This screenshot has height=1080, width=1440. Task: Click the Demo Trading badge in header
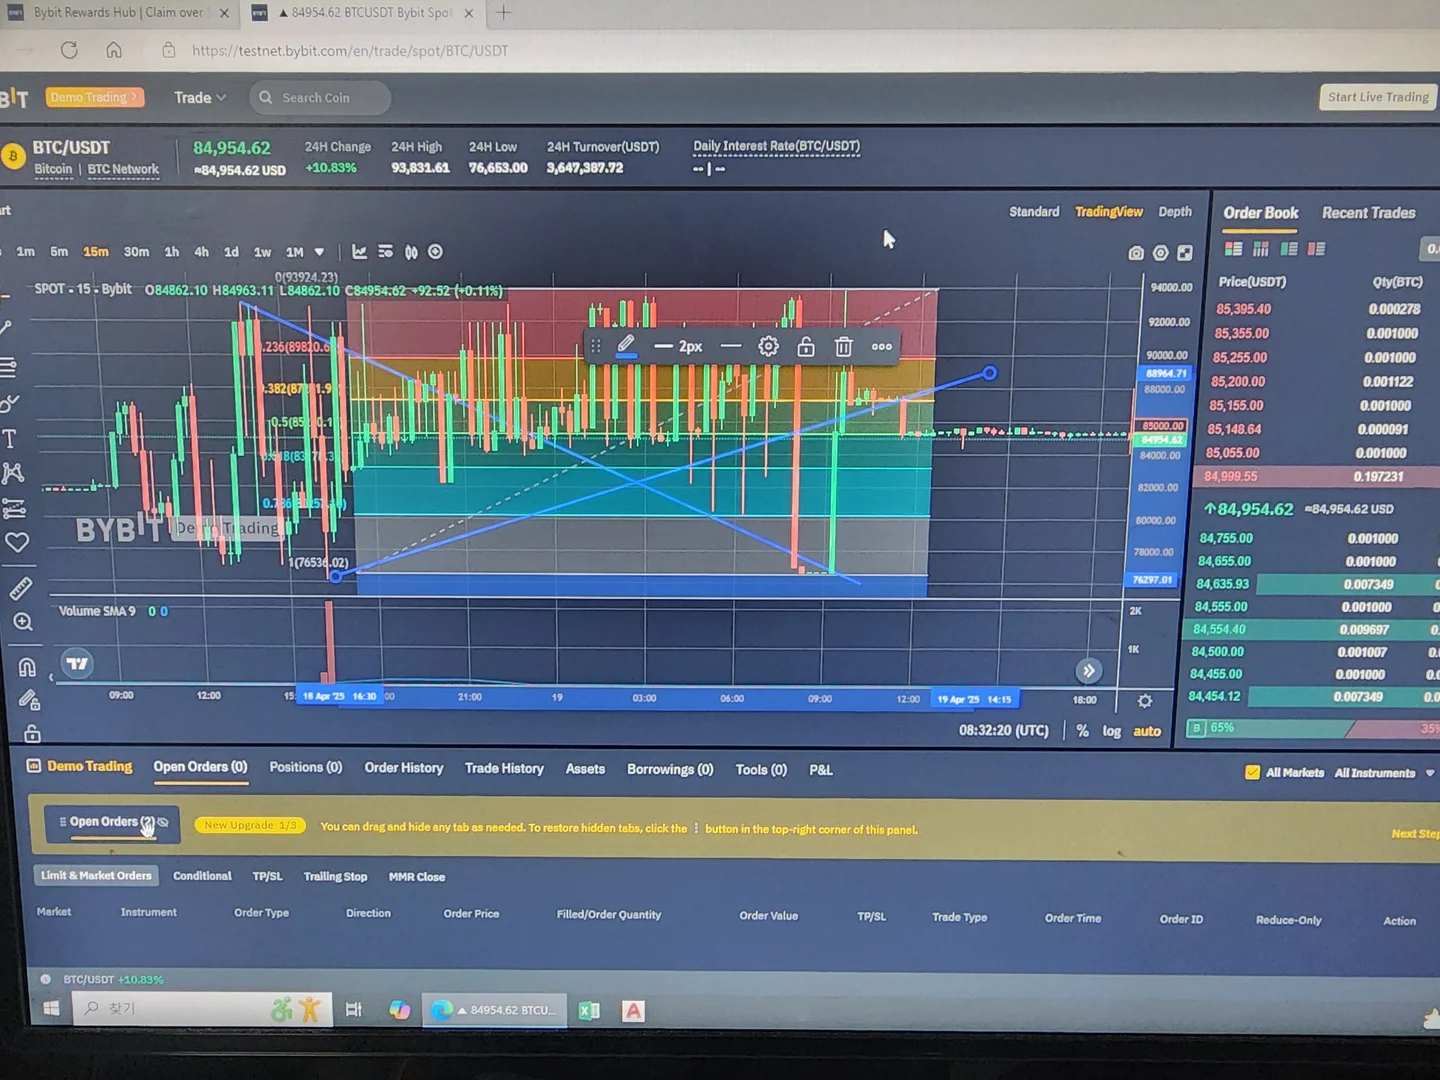(x=94, y=97)
